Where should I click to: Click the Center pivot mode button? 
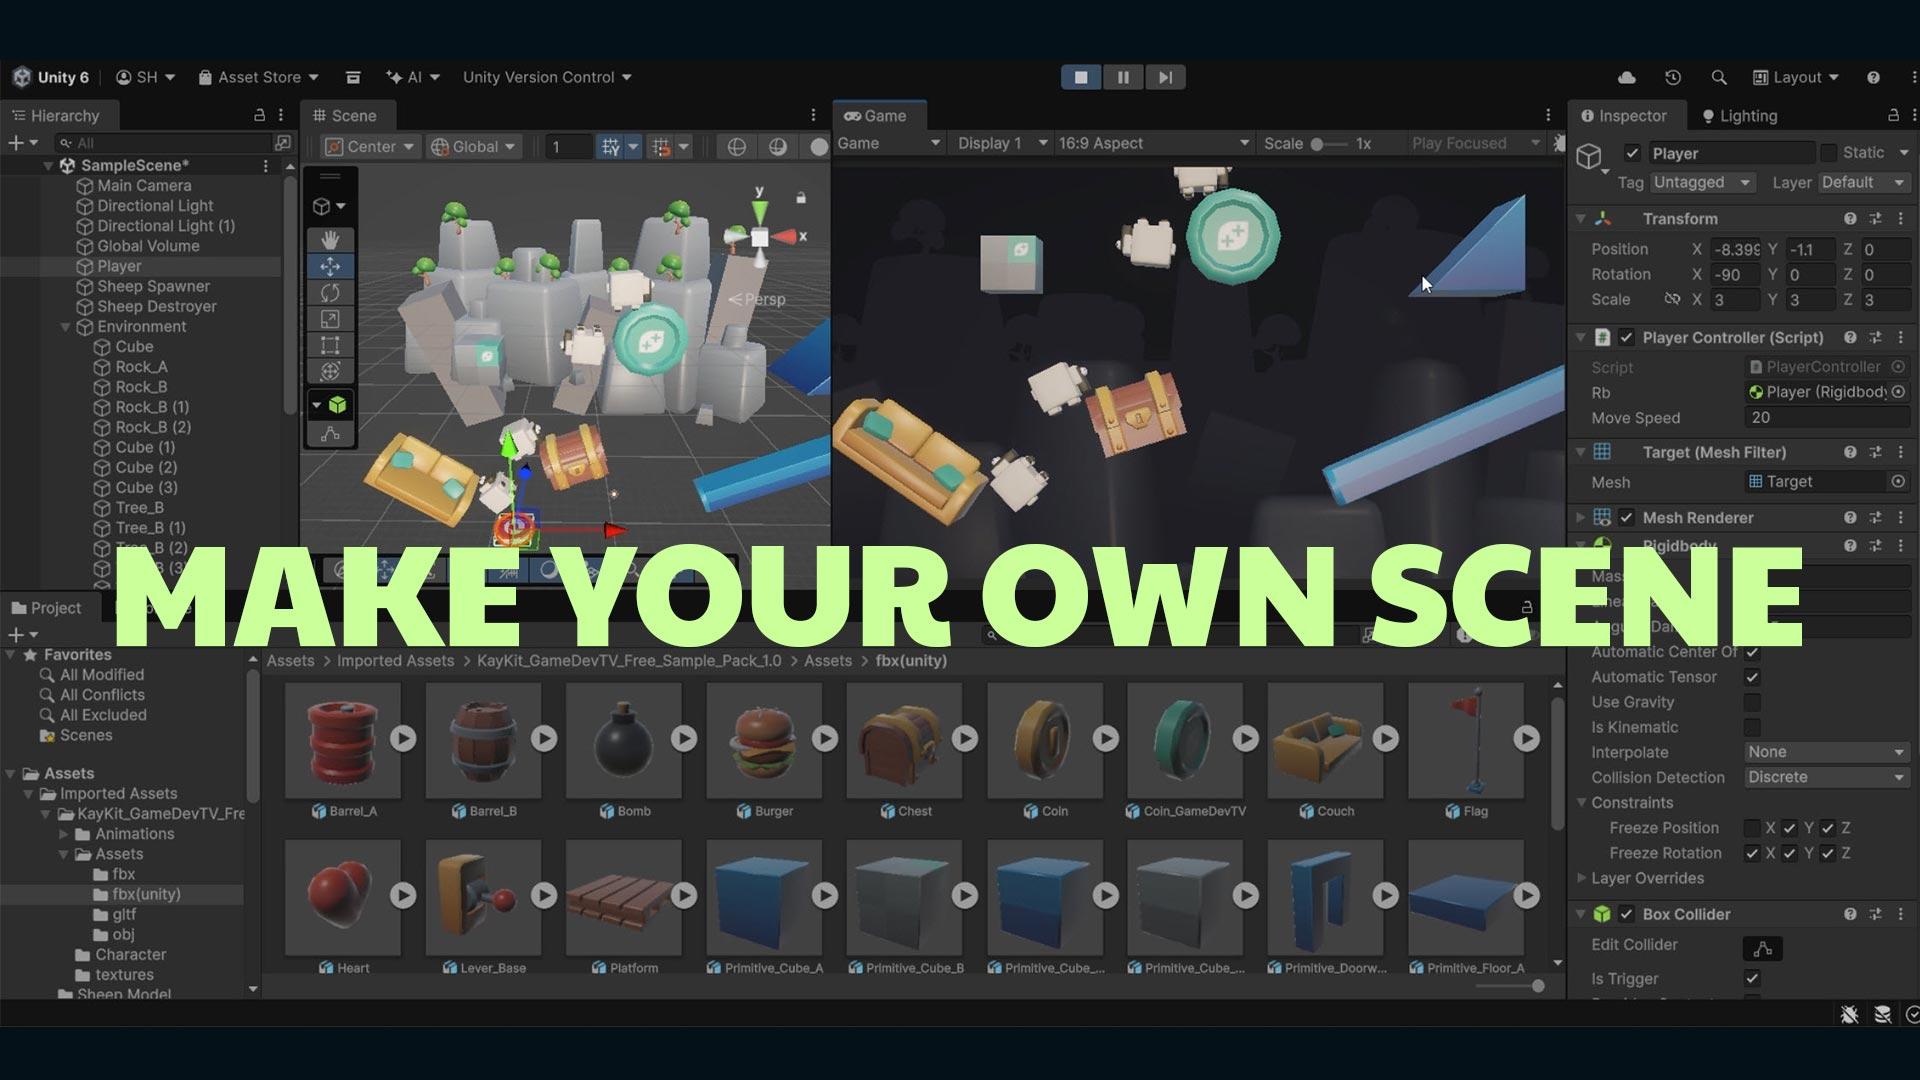pyautogui.click(x=370, y=146)
